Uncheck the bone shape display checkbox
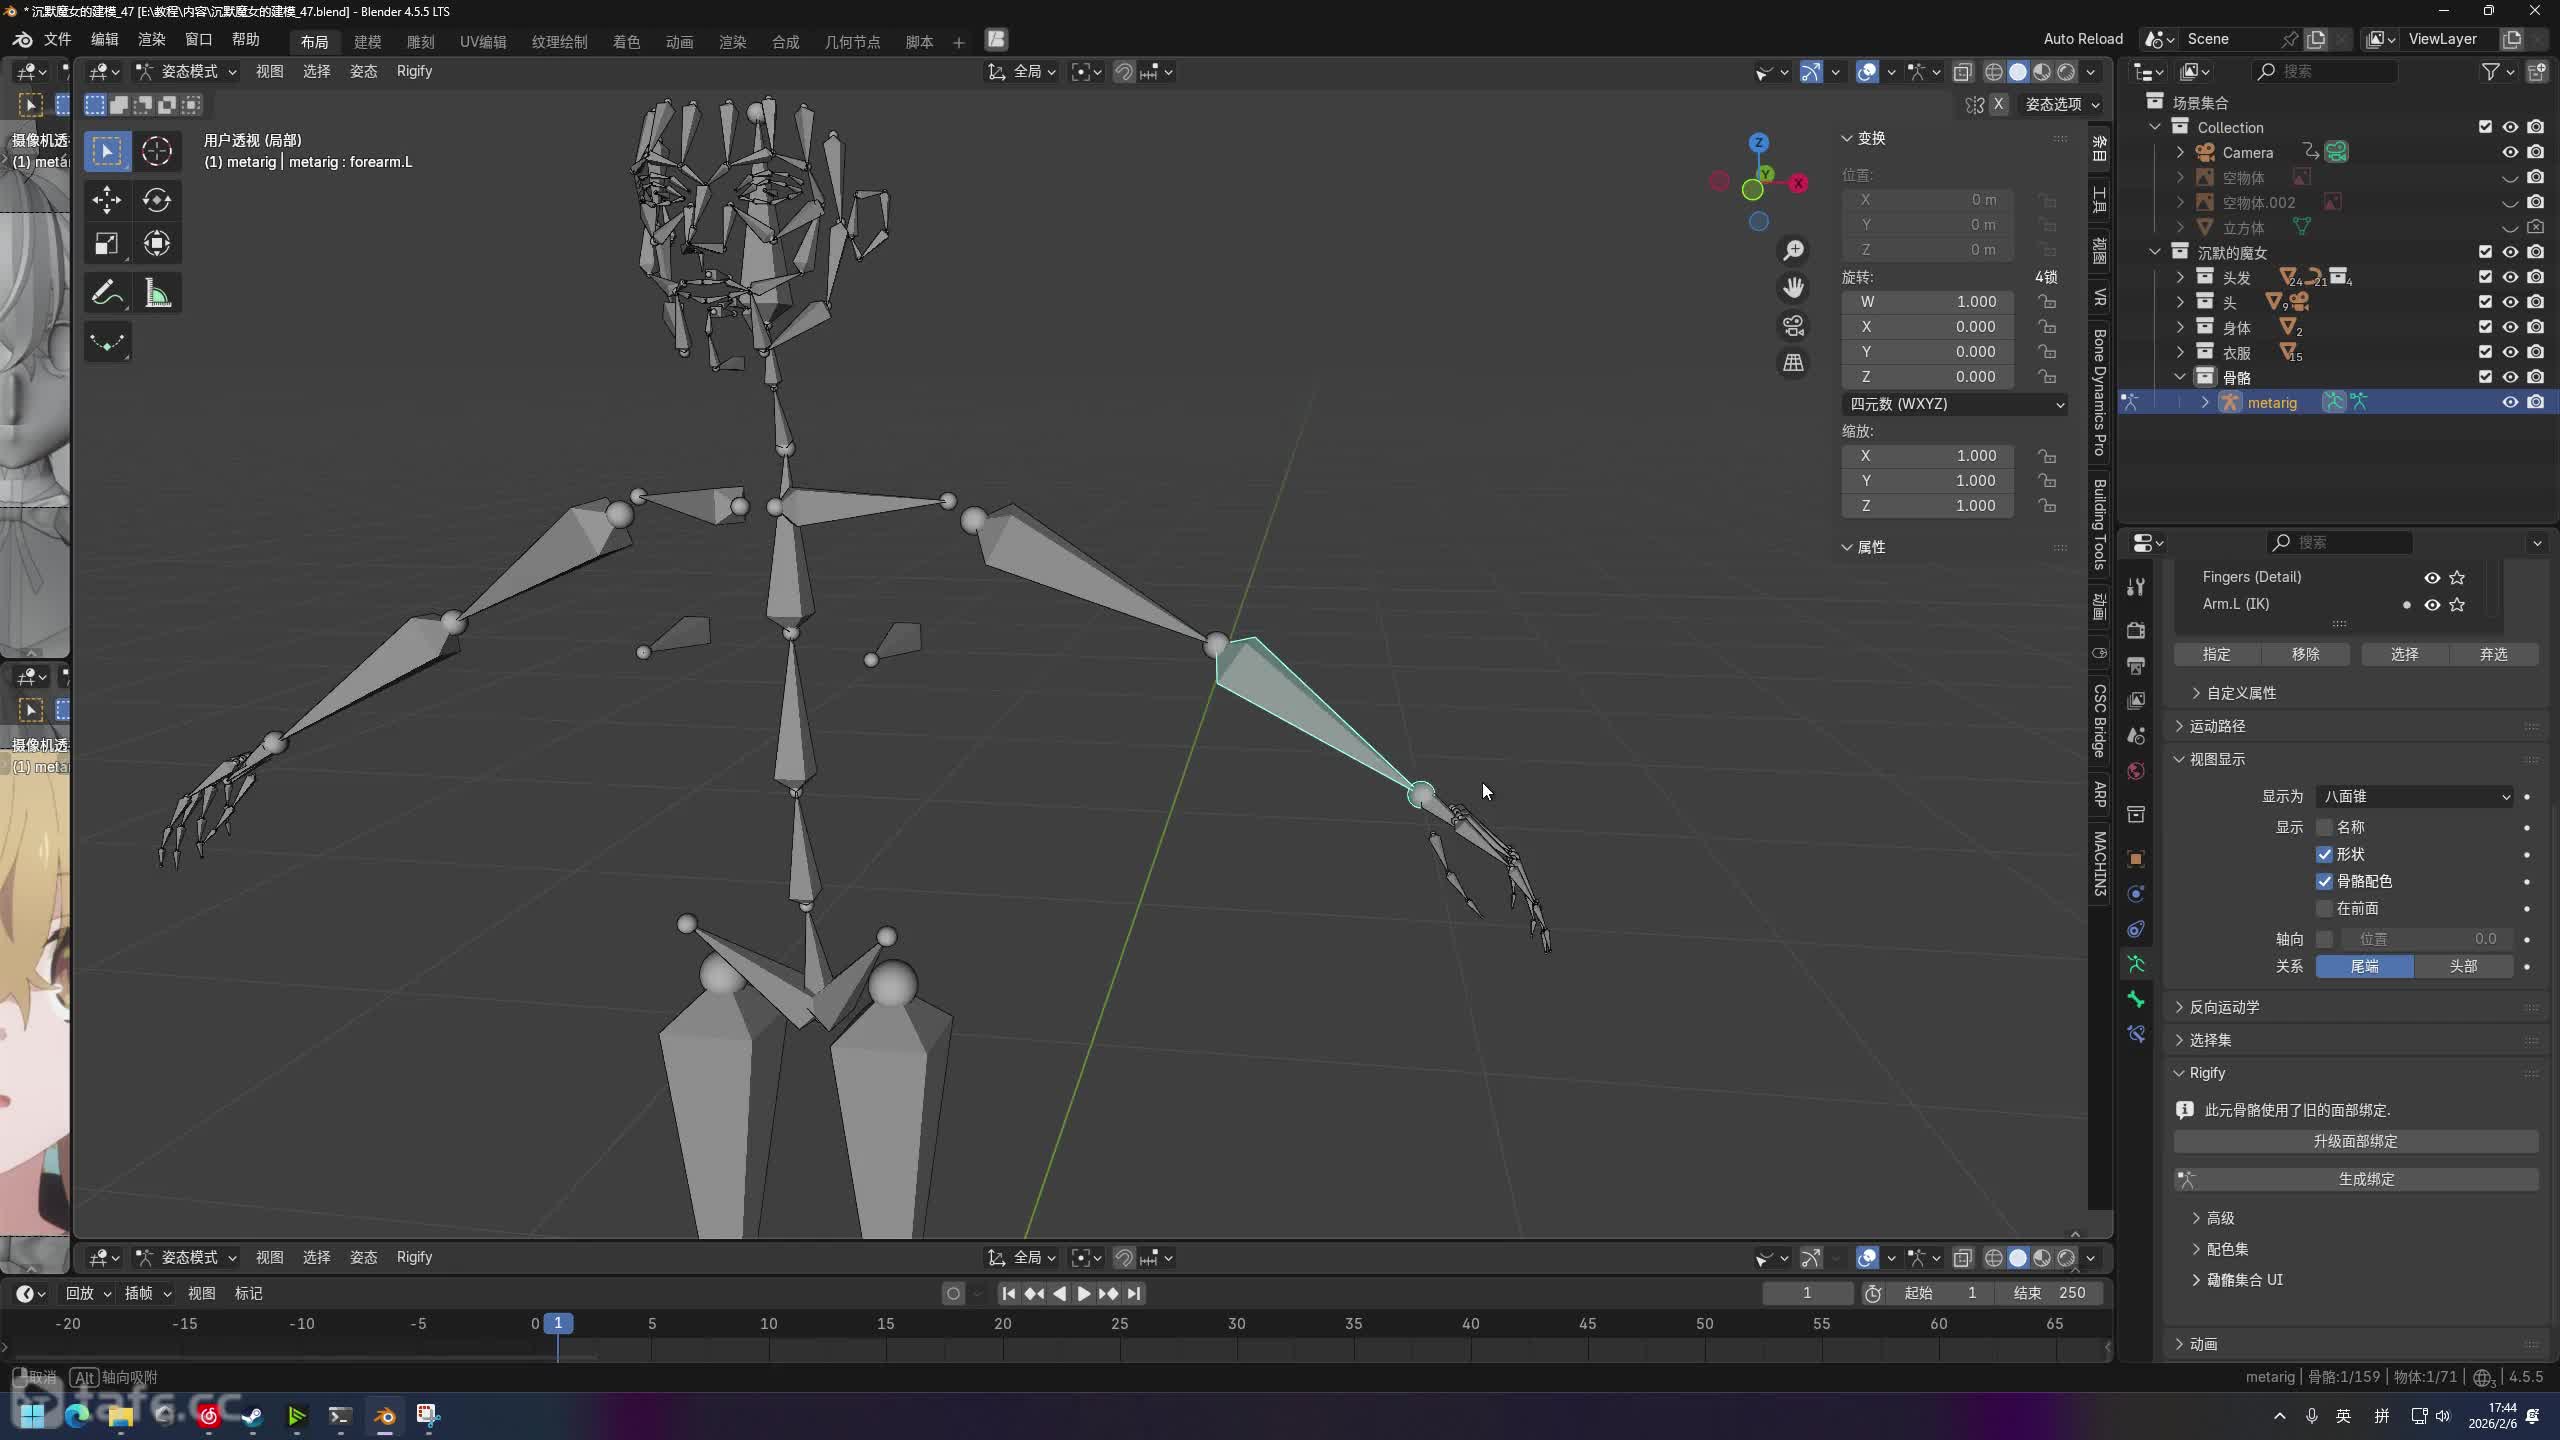The height and width of the screenshot is (1440, 2560). [x=2325, y=854]
